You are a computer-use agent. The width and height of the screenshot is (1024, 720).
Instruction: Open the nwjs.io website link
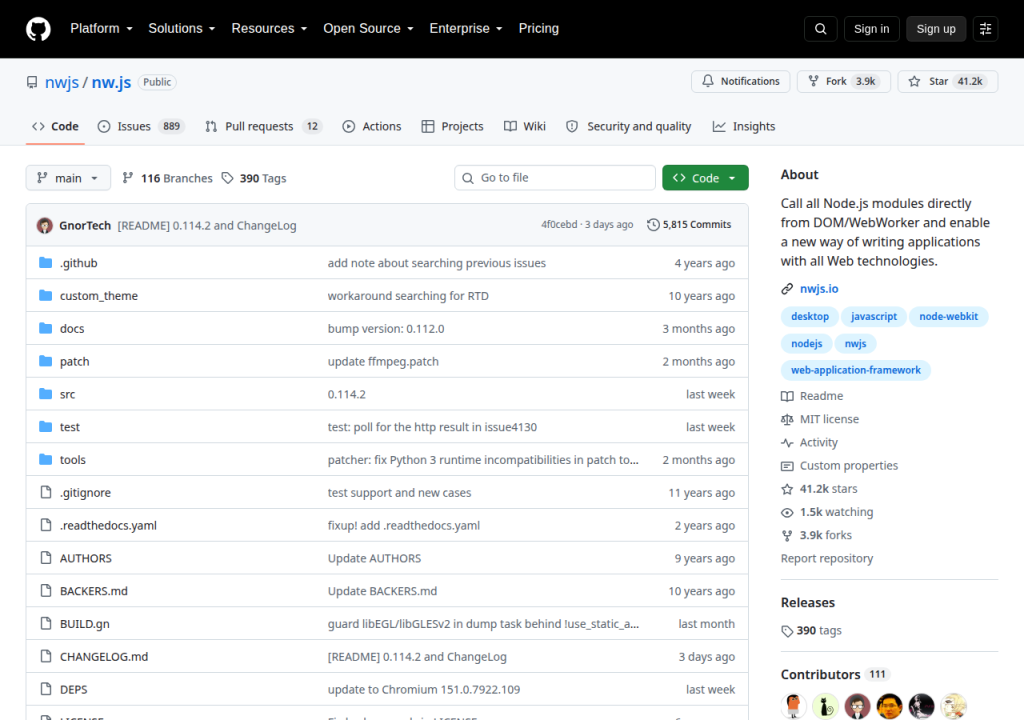(x=819, y=289)
